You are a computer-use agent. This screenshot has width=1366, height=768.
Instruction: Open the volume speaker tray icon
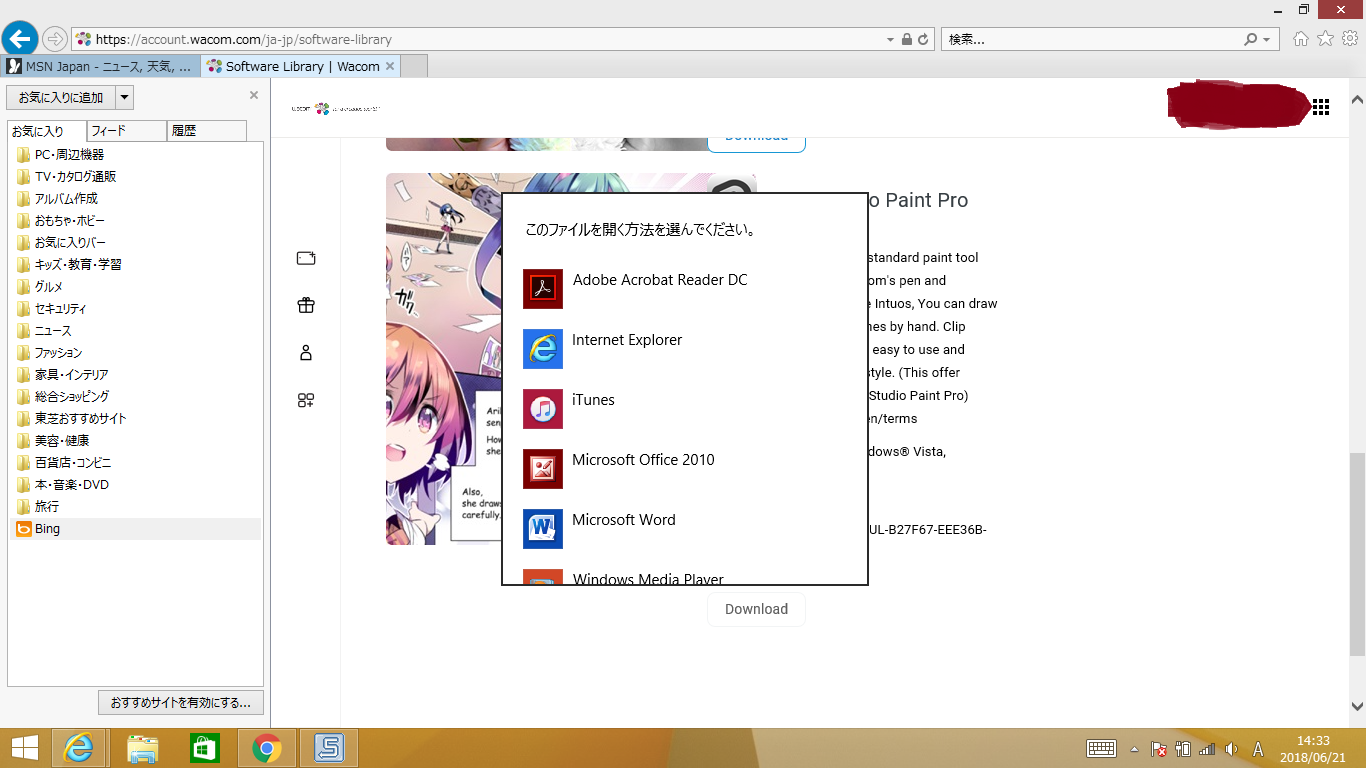[1231, 749]
